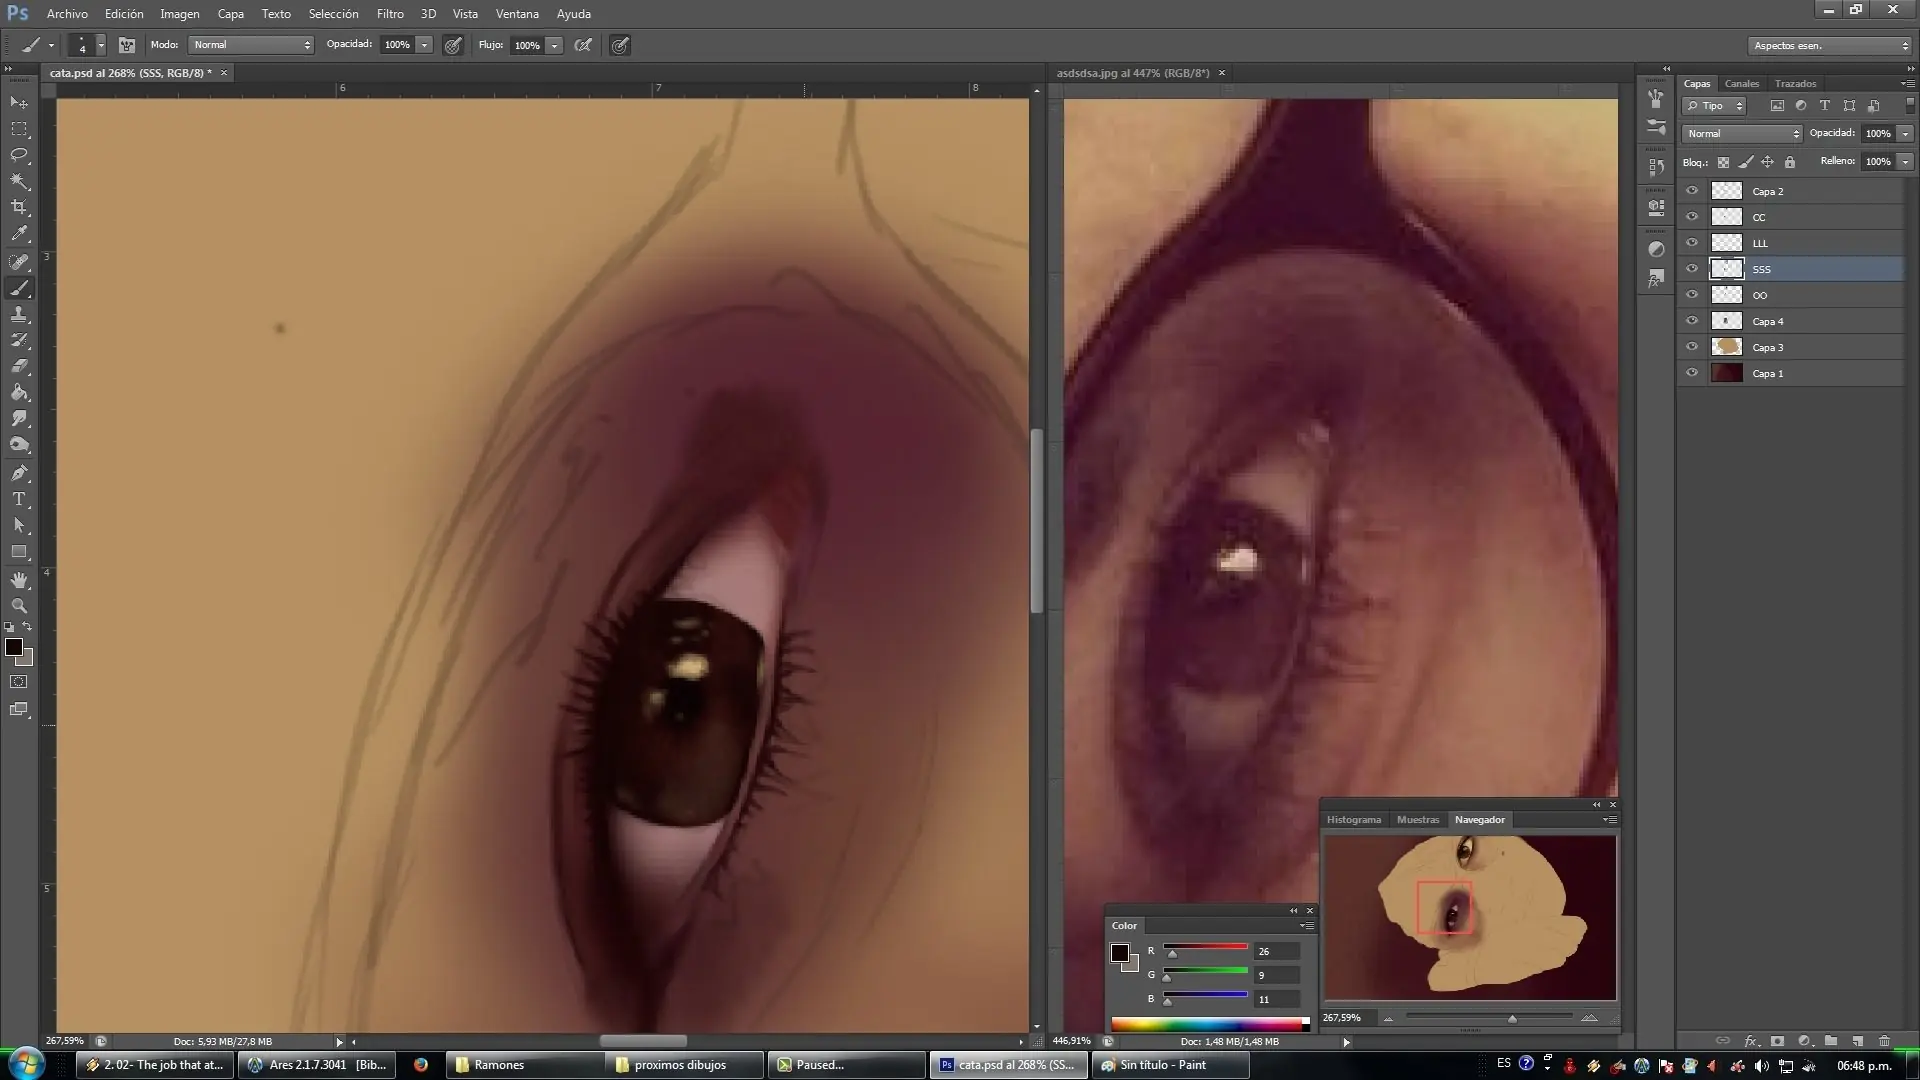Create a new layer via panel icon
The height and width of the screenshot is (1080, 1920).
click(1858, 1041)
